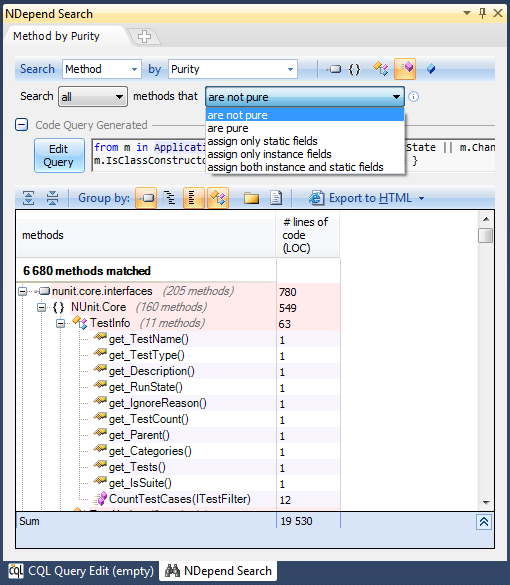Select the get_IgnoreReason() method
Image resolution: width=510 pixels, height=585 pixels.
pos(157,403)
